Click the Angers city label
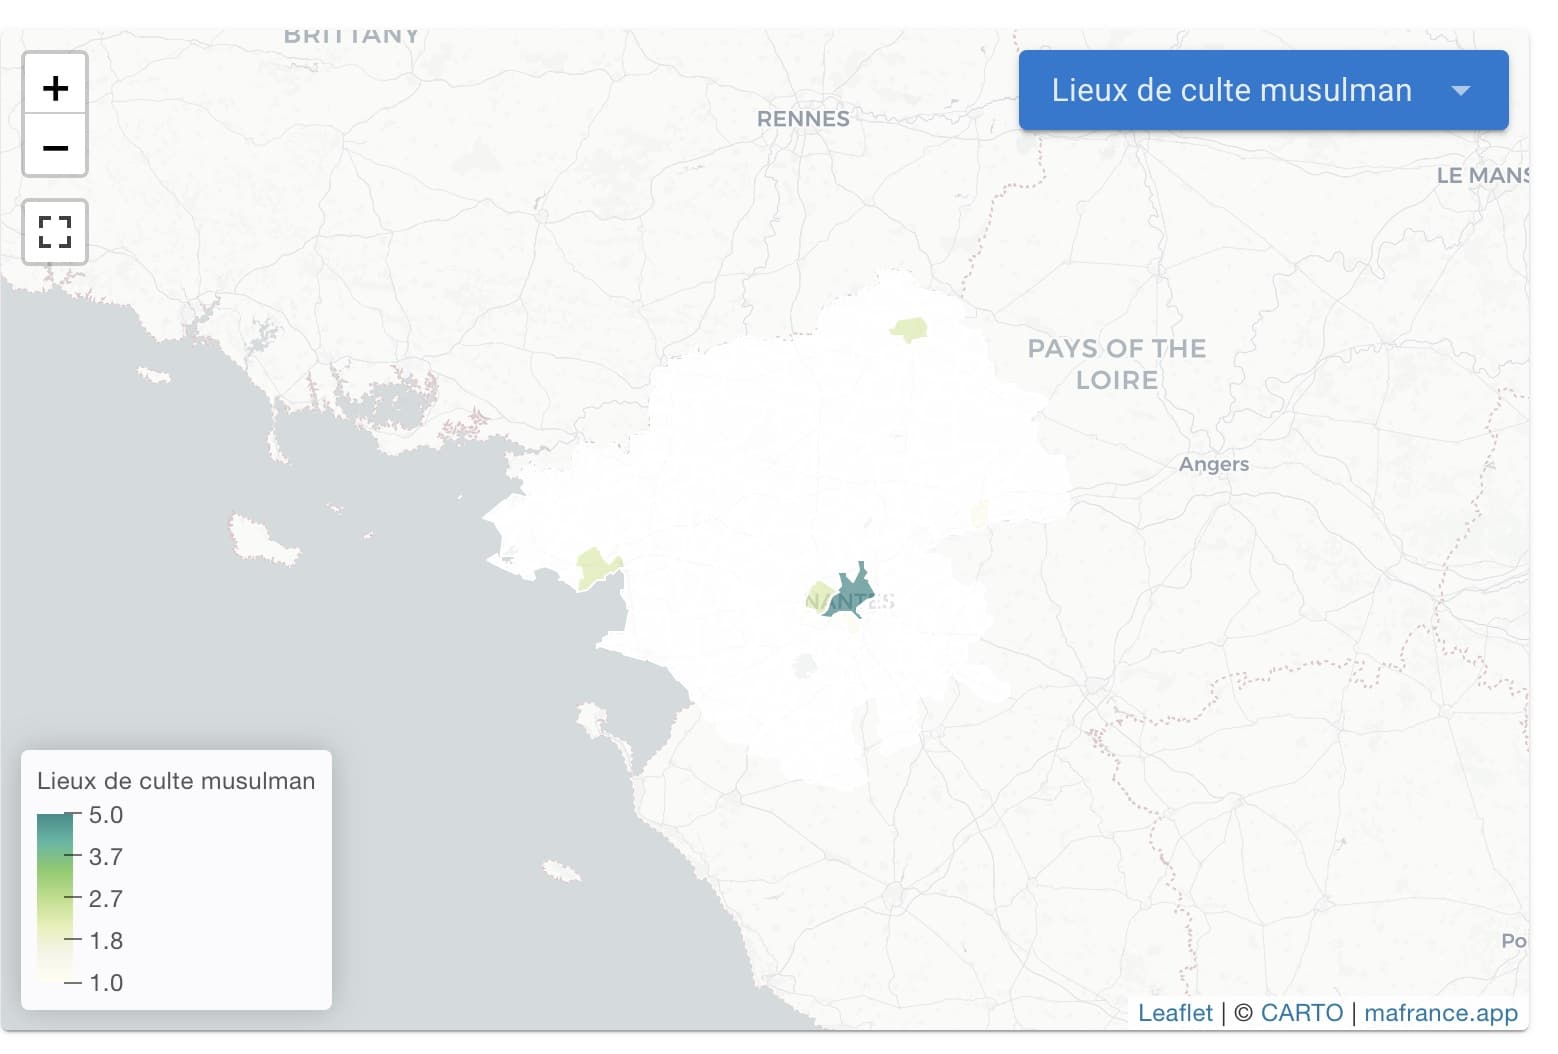 point(1213,464)
